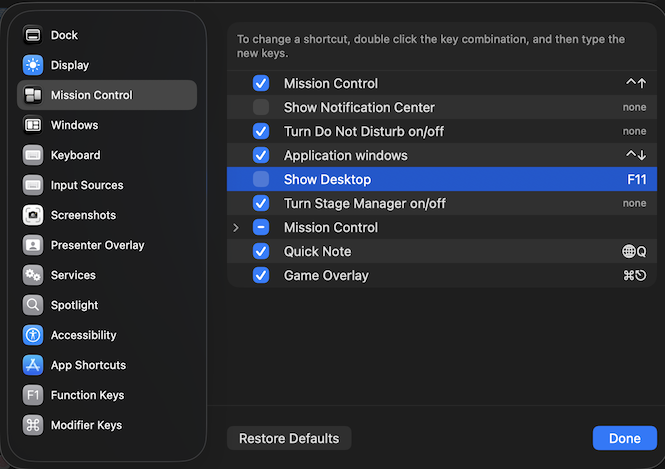Select the Display sun icon

(x=33, y=65)
